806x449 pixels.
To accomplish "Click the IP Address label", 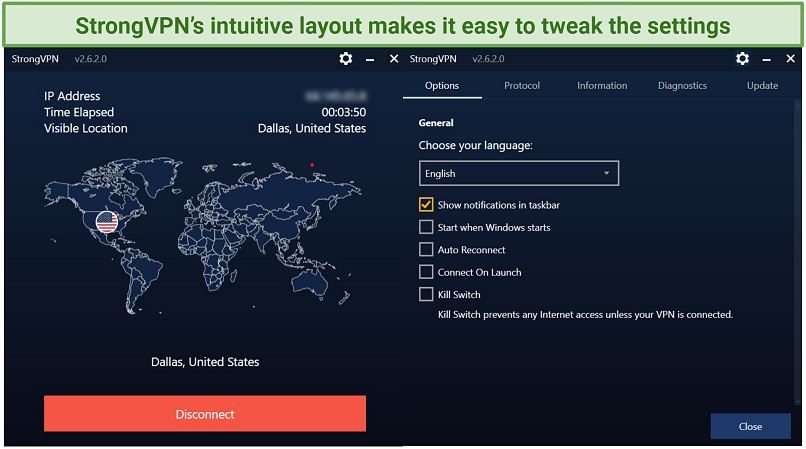I will [72, 96].
